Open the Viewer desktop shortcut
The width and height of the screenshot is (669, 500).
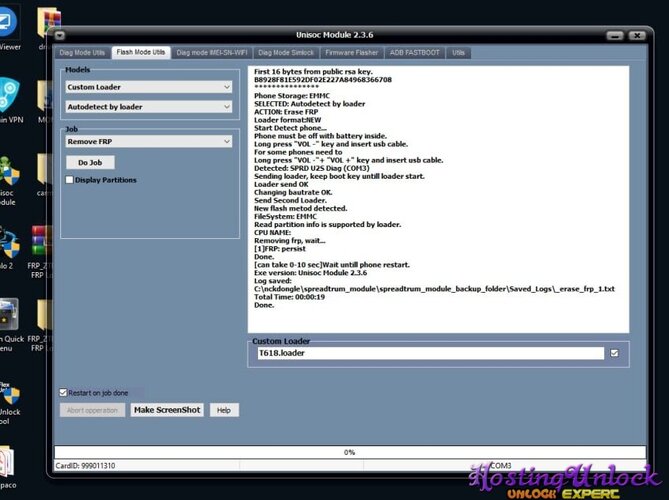pos(8,21)
